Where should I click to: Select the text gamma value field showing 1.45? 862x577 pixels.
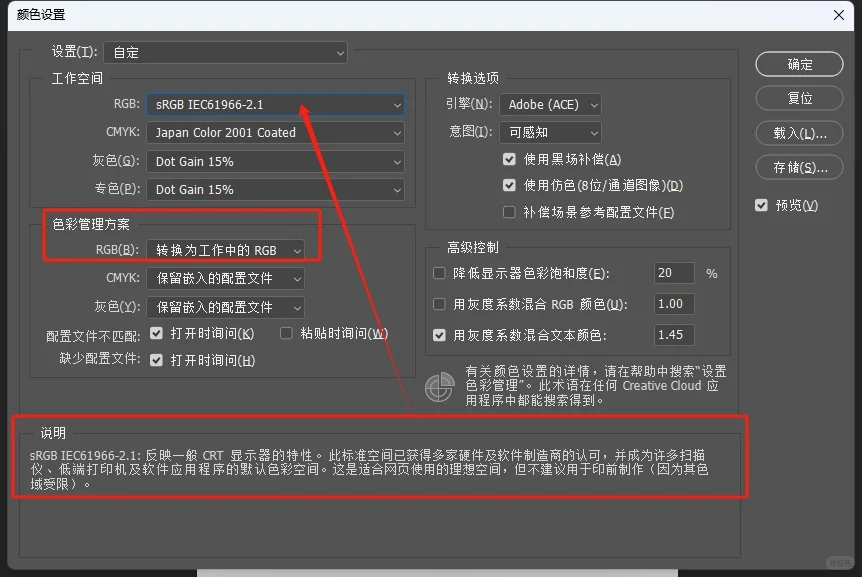(x=675, y=334)
